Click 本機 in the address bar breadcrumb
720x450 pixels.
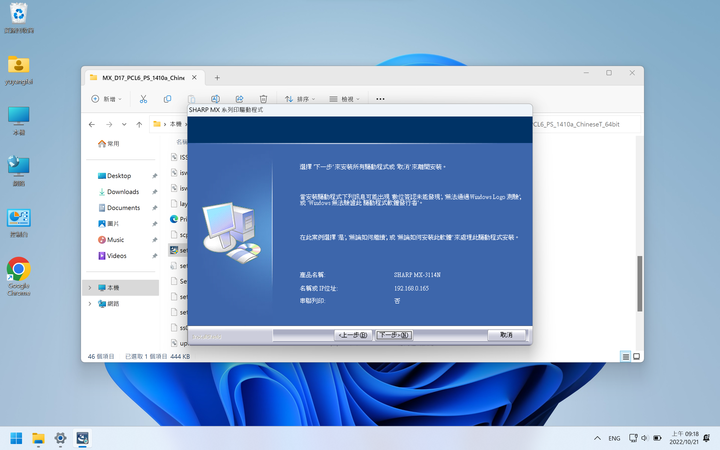pos(176,124)
